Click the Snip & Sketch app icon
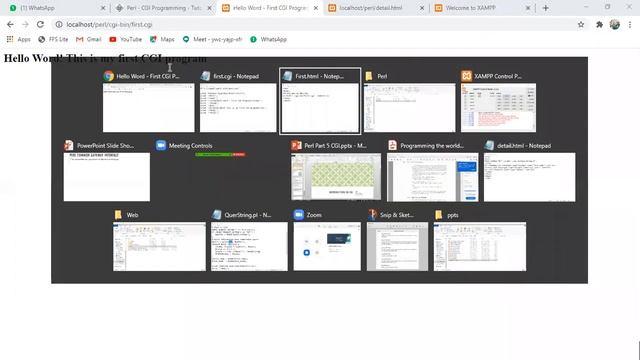640x360 pixels. pos(372,215)
